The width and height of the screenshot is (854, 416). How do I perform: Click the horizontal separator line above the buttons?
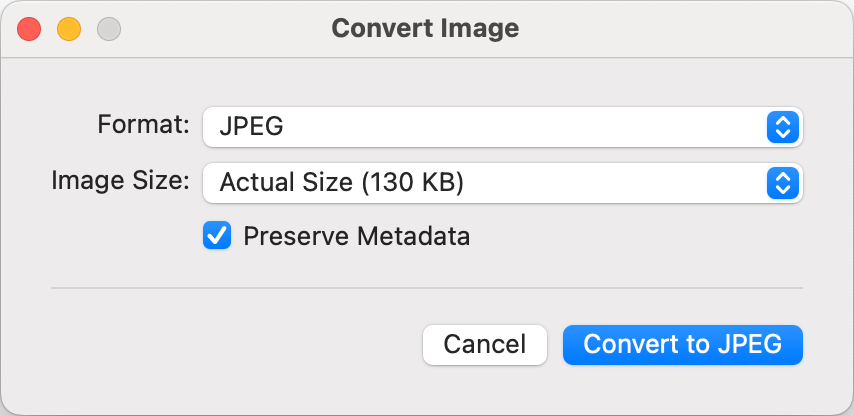[426, 288]
